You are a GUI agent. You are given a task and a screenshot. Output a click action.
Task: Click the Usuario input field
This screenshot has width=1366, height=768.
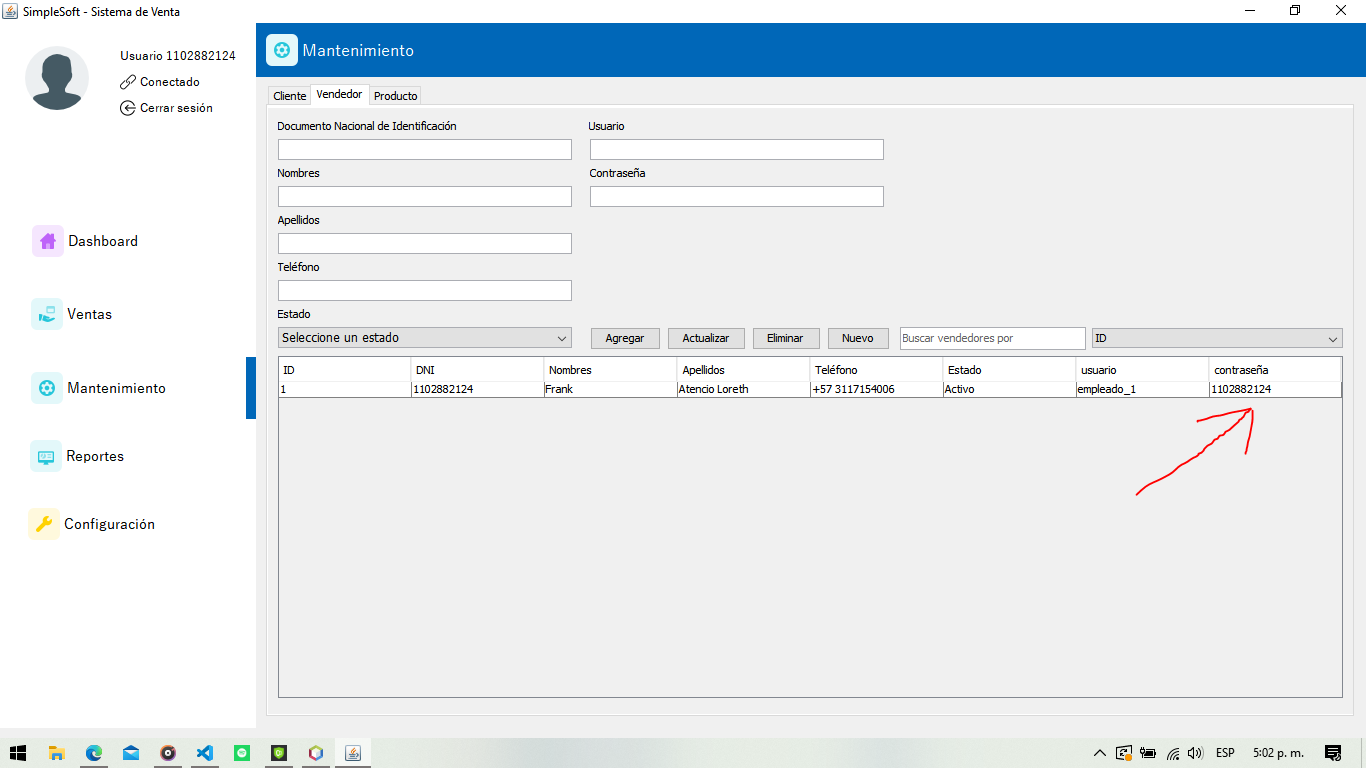coord(737,150)
